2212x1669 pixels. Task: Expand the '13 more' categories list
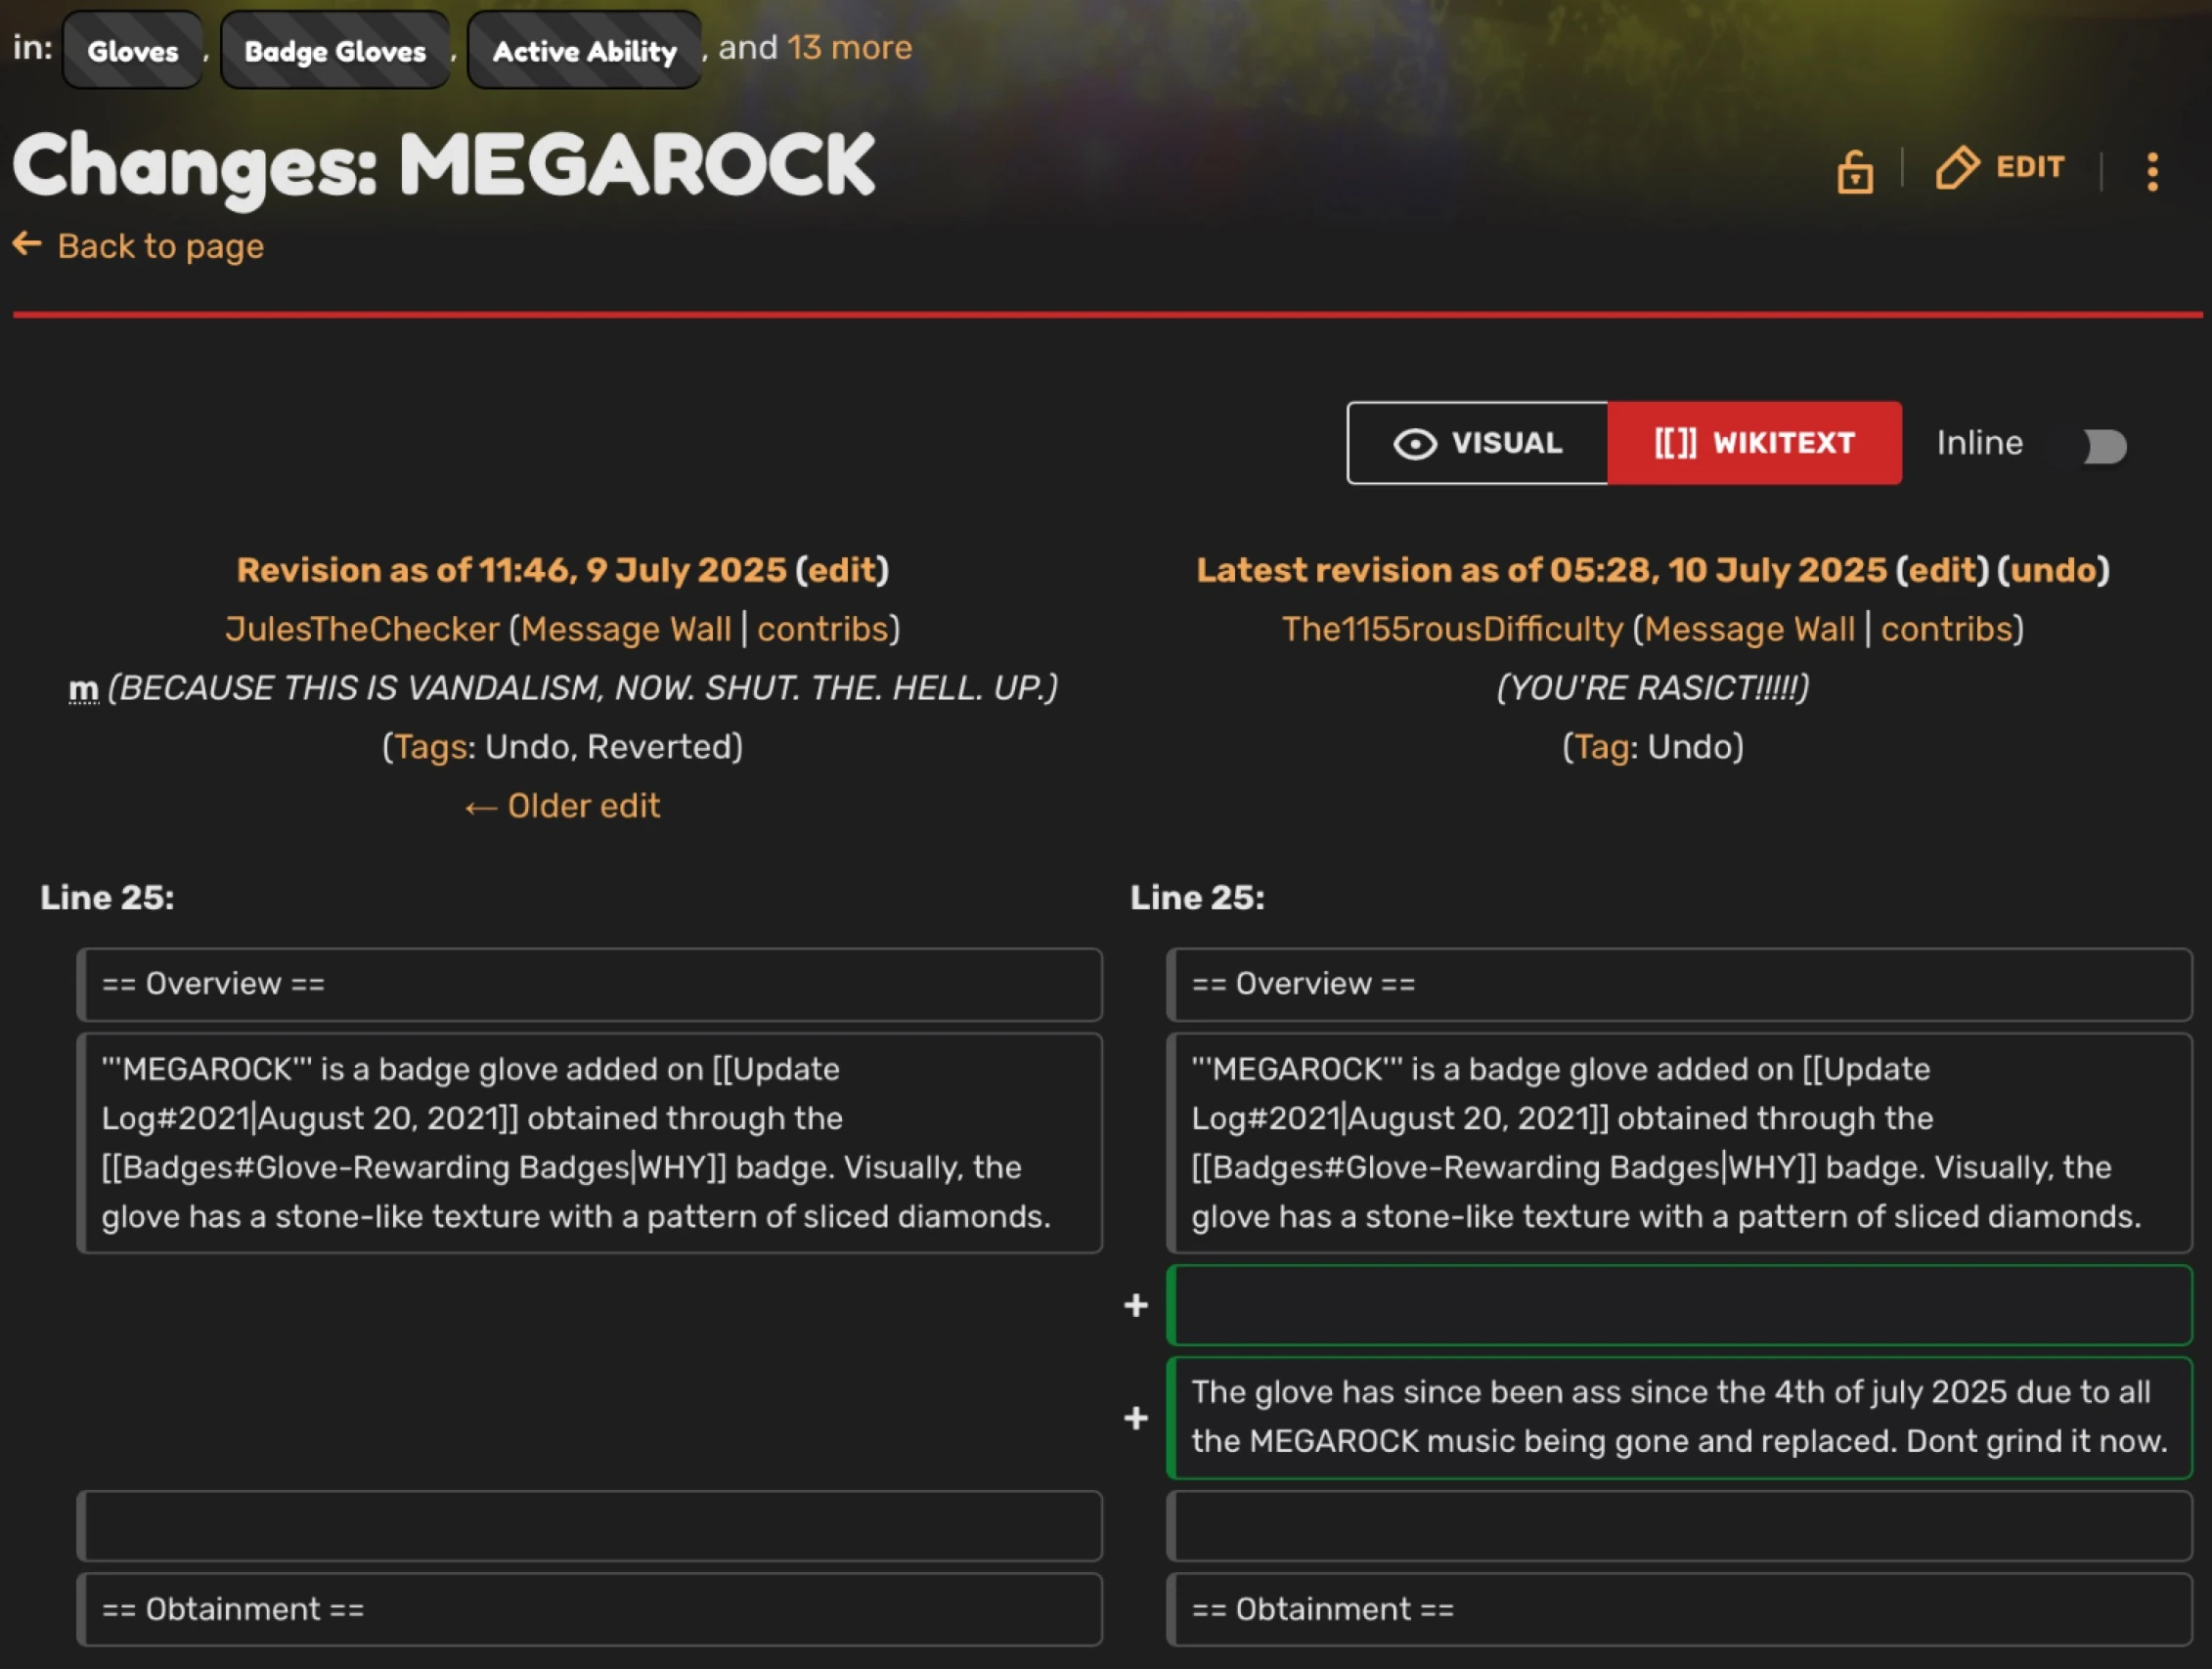(x=849, y=48)
